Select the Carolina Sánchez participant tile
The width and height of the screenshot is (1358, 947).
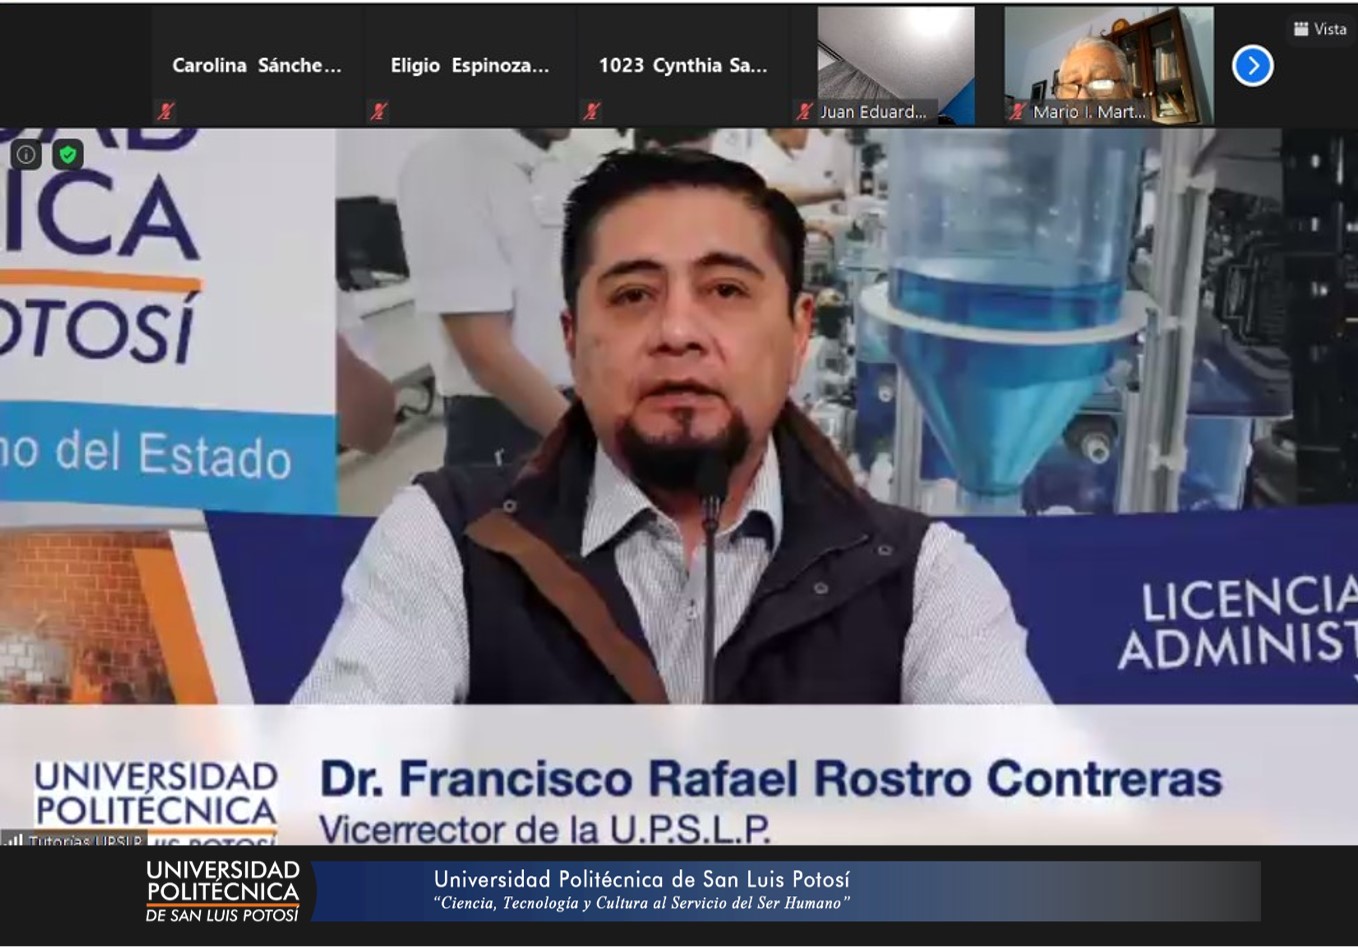point(256,66)
